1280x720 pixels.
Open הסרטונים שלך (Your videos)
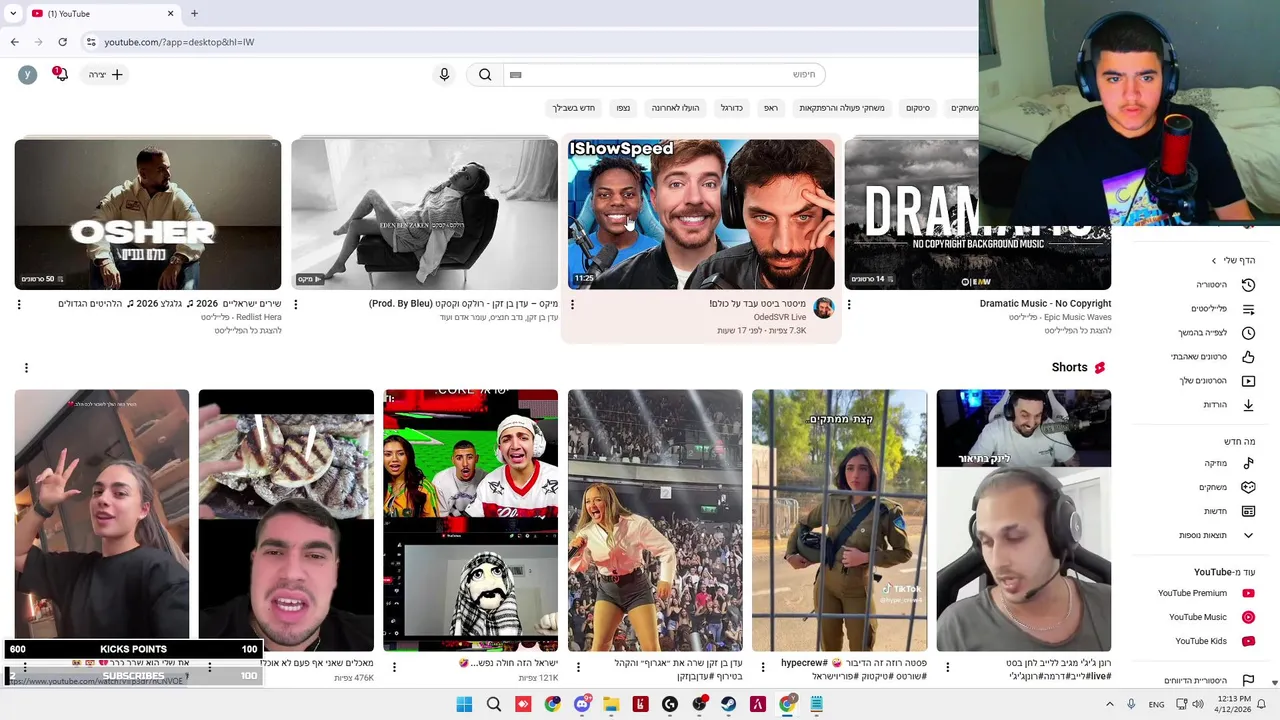coord(1218,381)
